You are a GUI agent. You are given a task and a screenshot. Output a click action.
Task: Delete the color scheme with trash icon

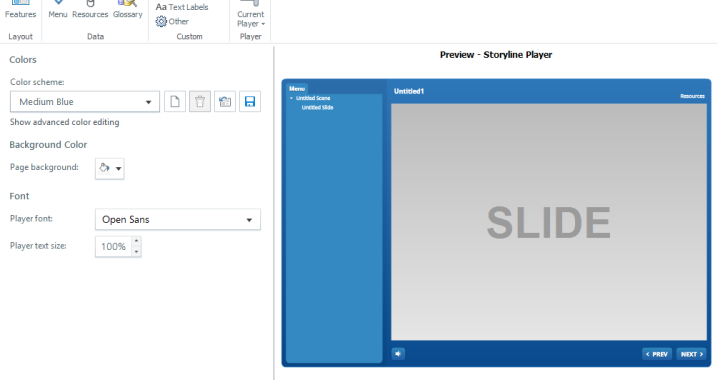(x=200, y=101)
